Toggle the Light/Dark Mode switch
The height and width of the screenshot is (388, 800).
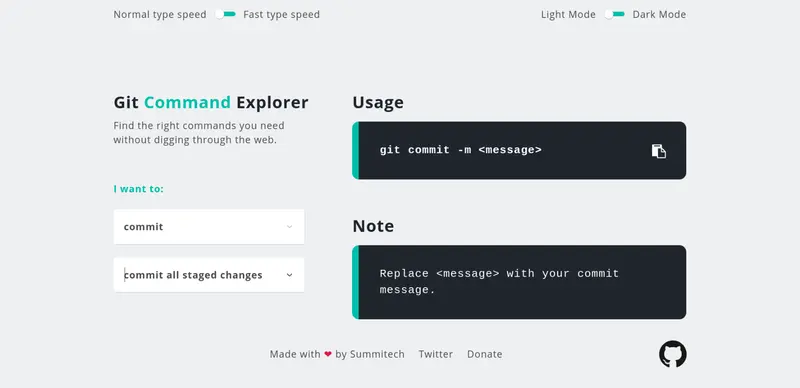614,14
